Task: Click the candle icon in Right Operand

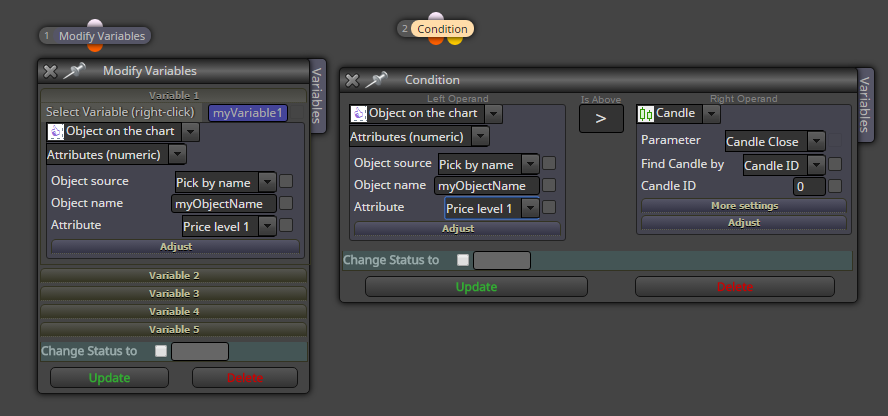Action: tap(646, 114)
